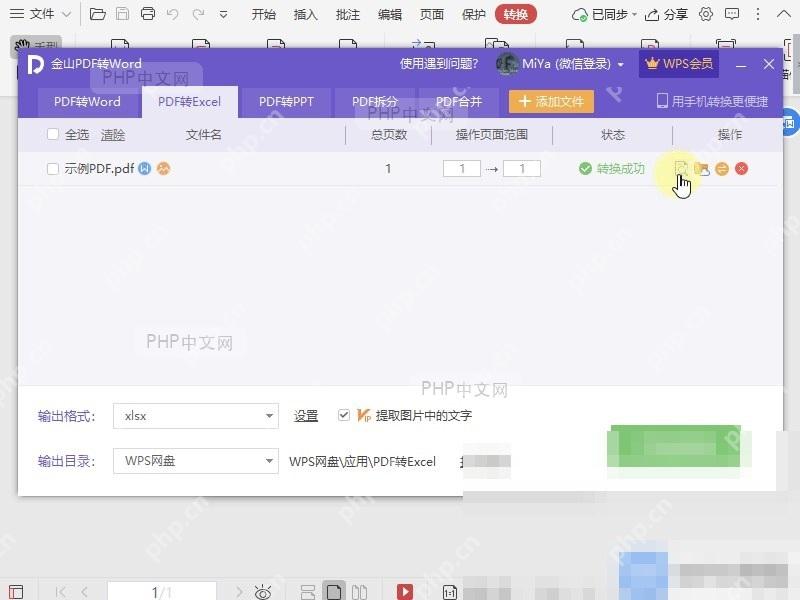
Task: Open the 保护 ribbon tab
Action: click(473, 14)
